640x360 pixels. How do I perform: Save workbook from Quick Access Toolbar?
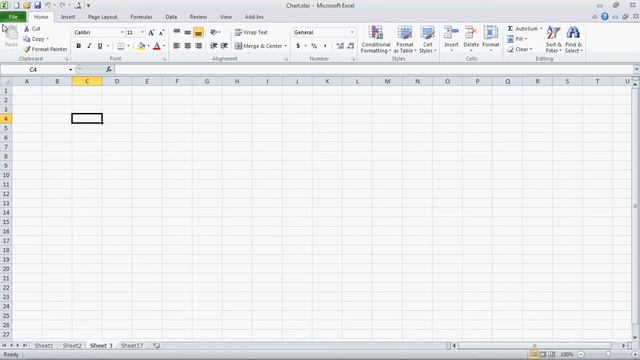(37, 5)
